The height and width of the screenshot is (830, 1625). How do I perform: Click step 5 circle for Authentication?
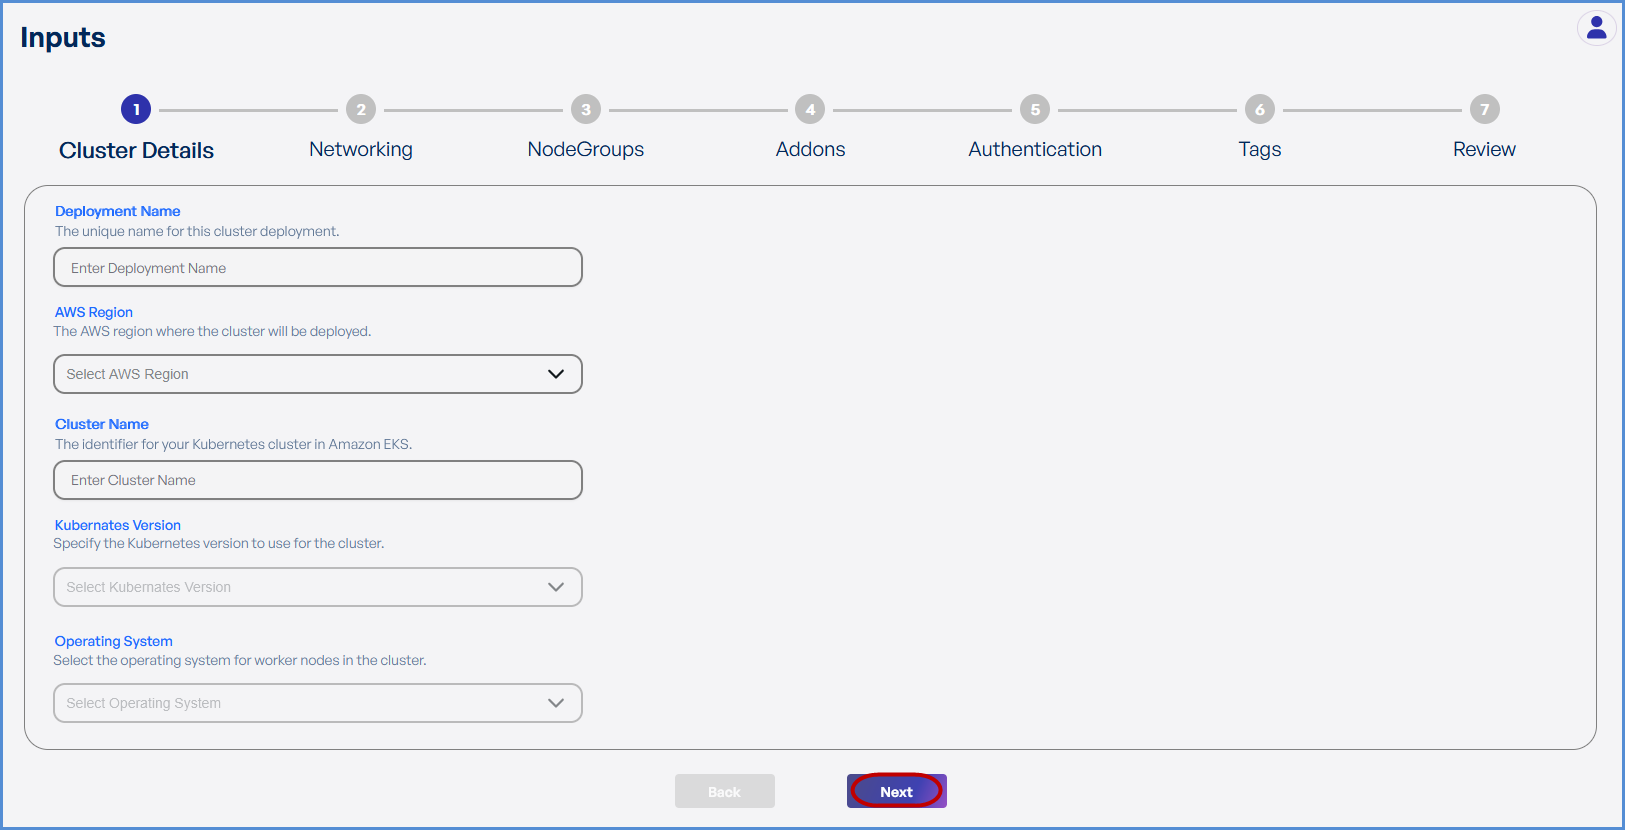pos(1035,109)
